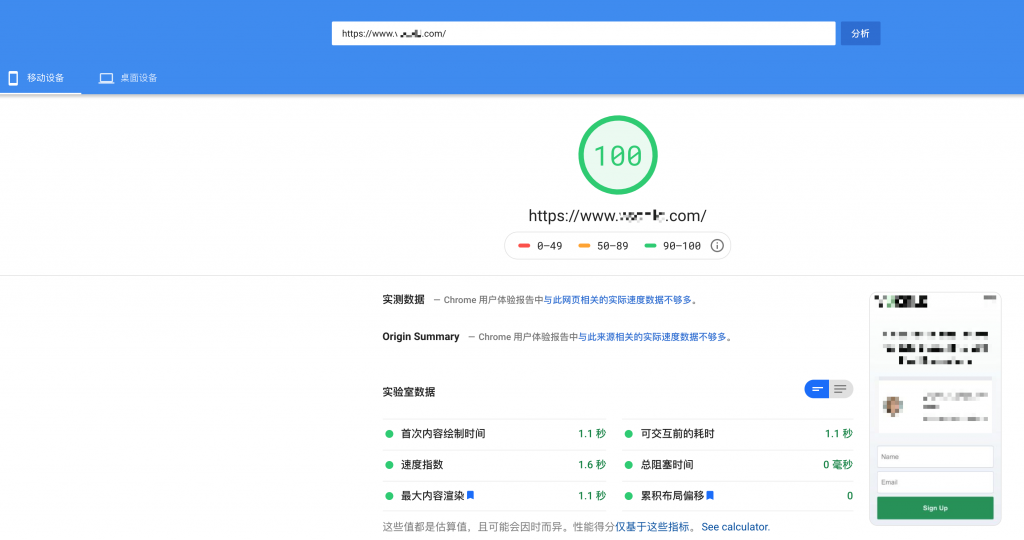This screenshot has height=540, width=1024.
Task: Click the page screenshot thumbnail
Action: [x=935, y=408]
